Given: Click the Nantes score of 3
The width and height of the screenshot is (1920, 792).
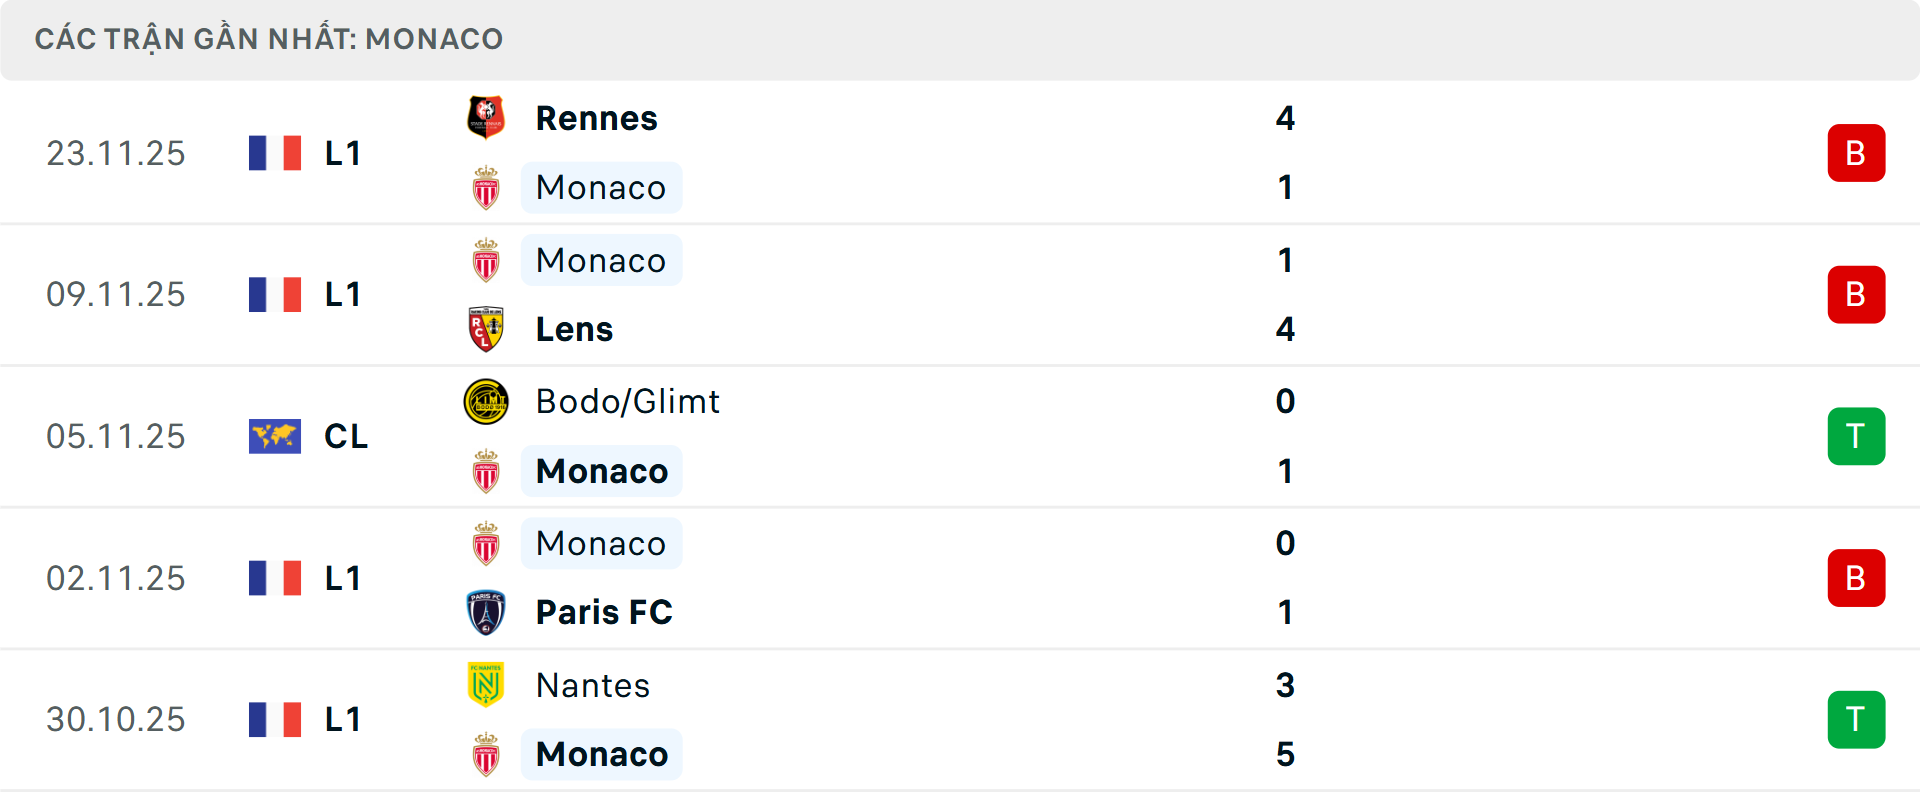Looking at the screenshot, I should click(1285, 685).
